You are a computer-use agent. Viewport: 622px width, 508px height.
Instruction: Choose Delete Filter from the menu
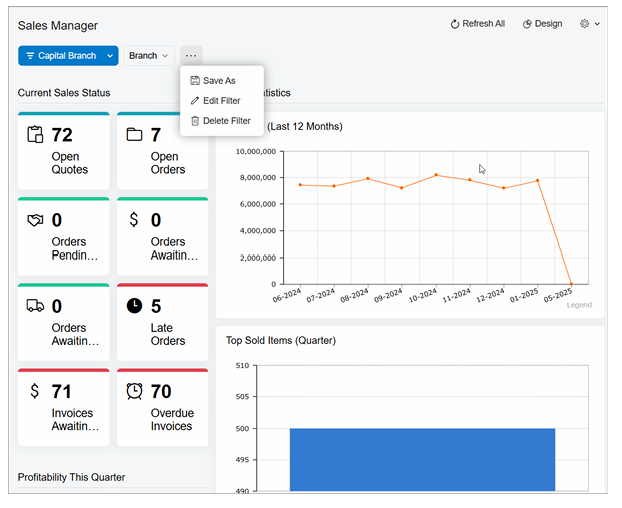[226, 120]
